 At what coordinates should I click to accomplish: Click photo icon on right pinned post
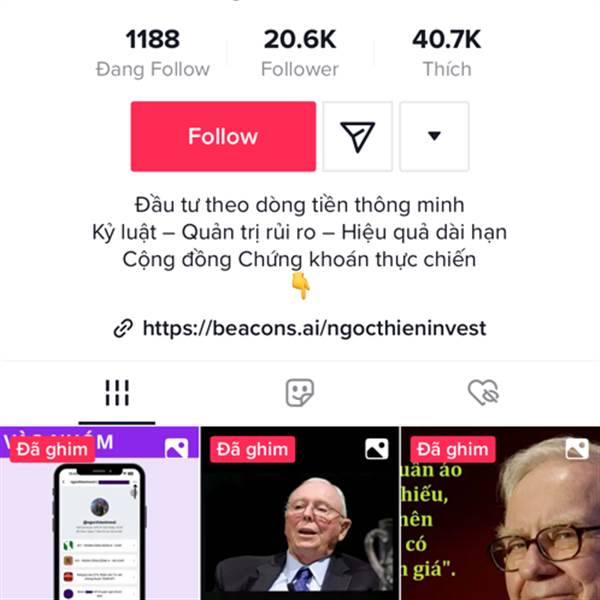click(577, 449)
